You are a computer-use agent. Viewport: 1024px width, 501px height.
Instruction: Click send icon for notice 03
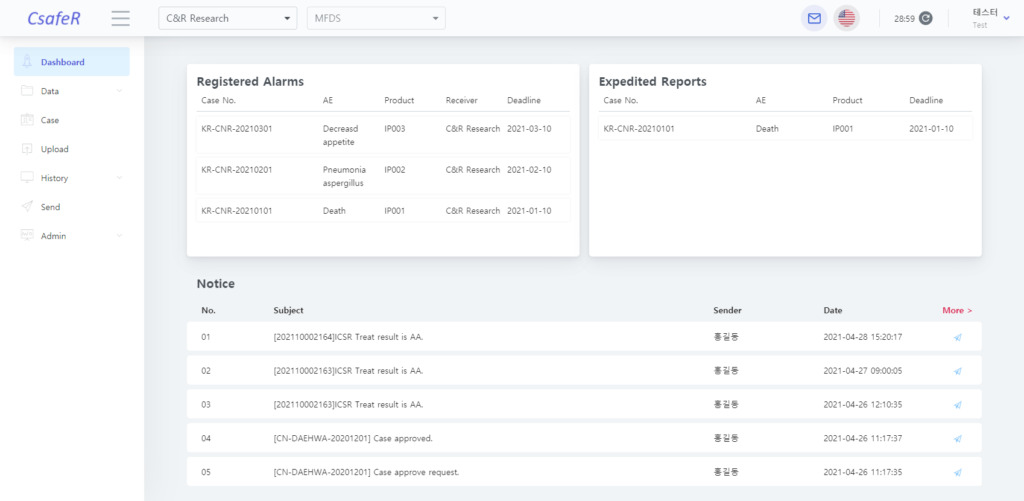click(x=957, y=405)
